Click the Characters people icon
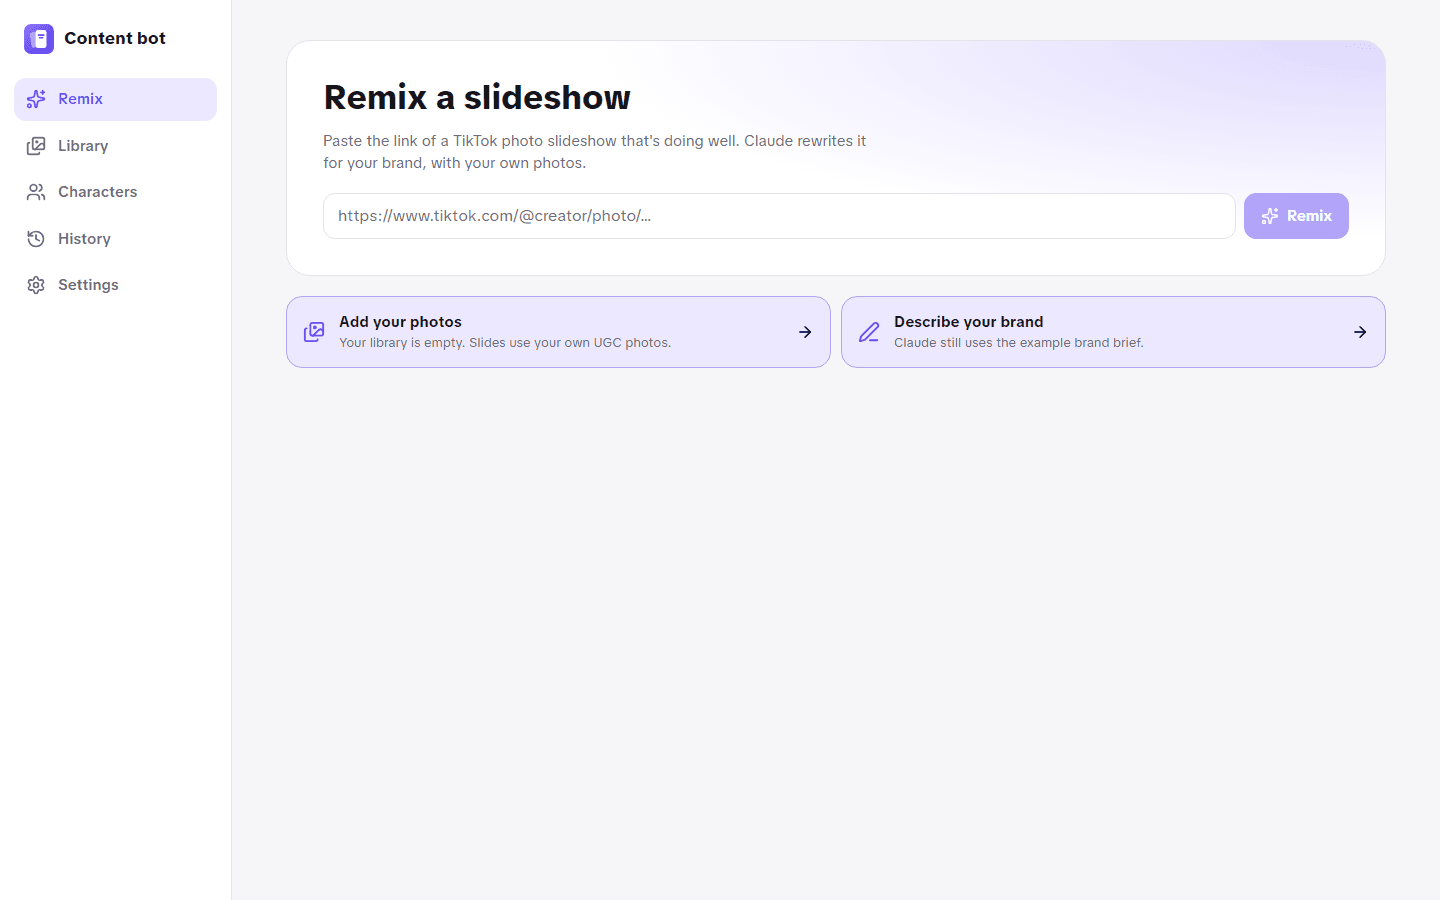Image resolution: width=1440 pixels, height=900 pixels. tap(36, 192)
